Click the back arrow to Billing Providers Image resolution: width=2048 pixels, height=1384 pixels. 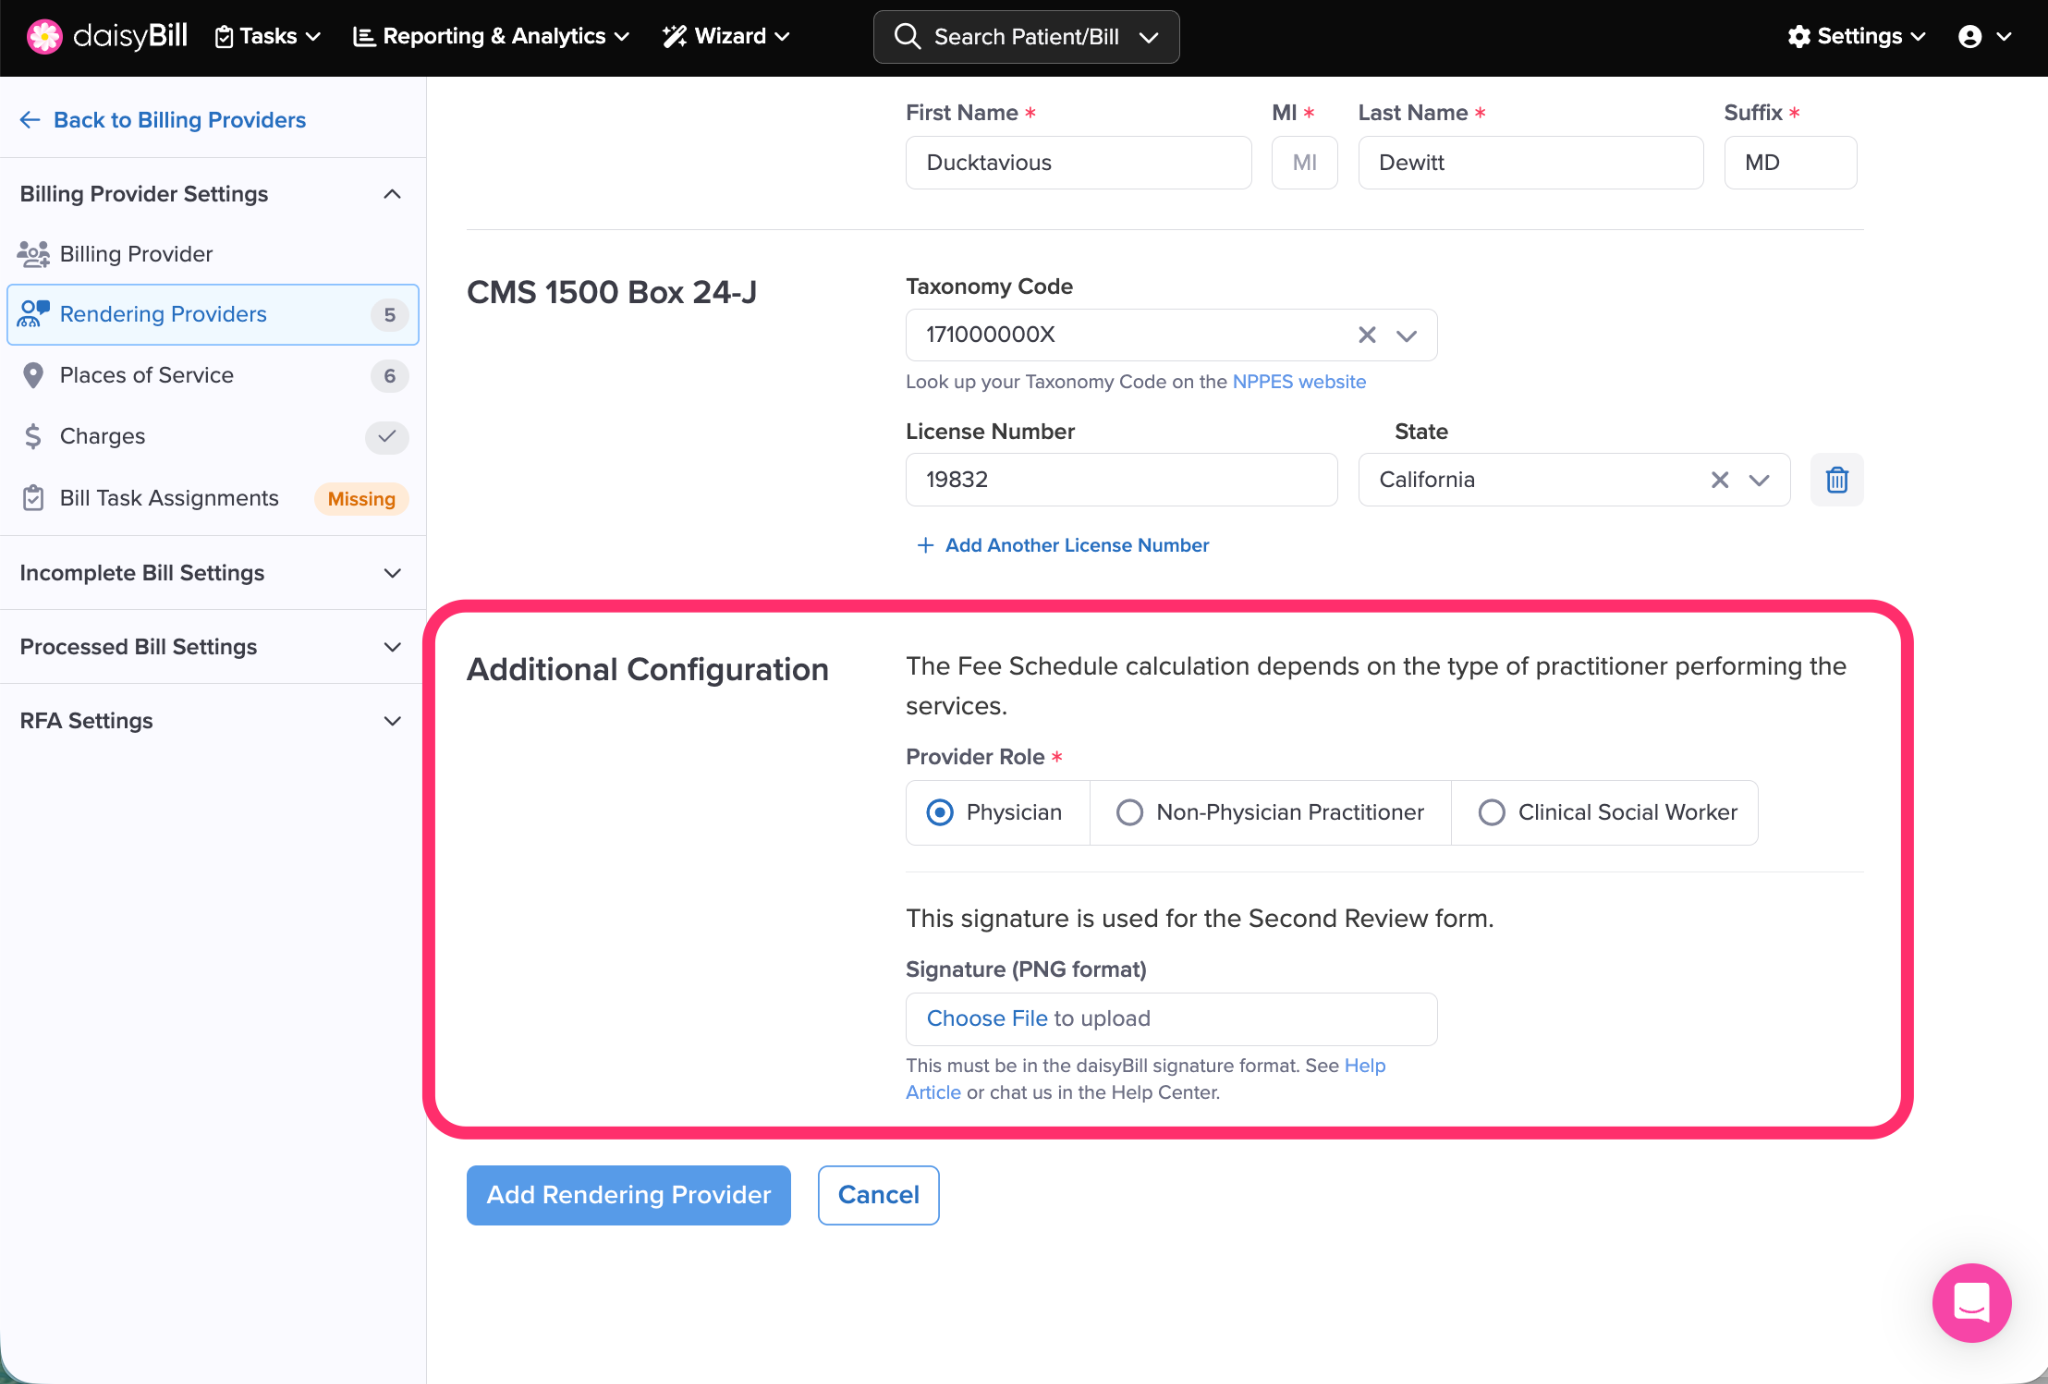(x=30, y=120)
